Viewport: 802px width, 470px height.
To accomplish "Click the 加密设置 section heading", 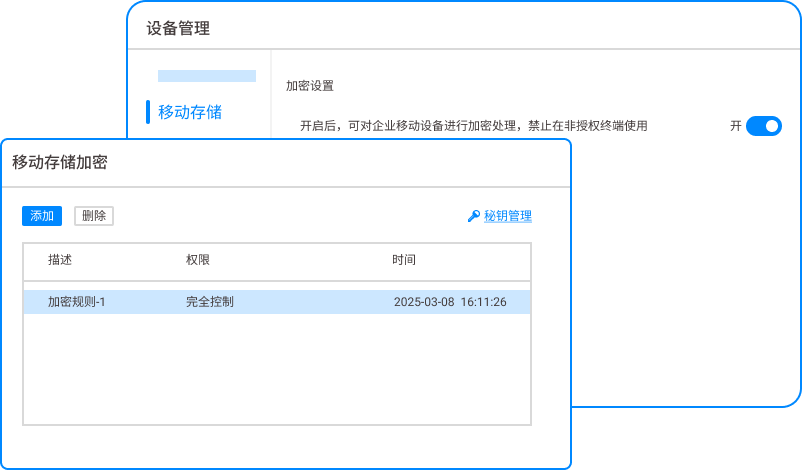I will coord(310,86).
